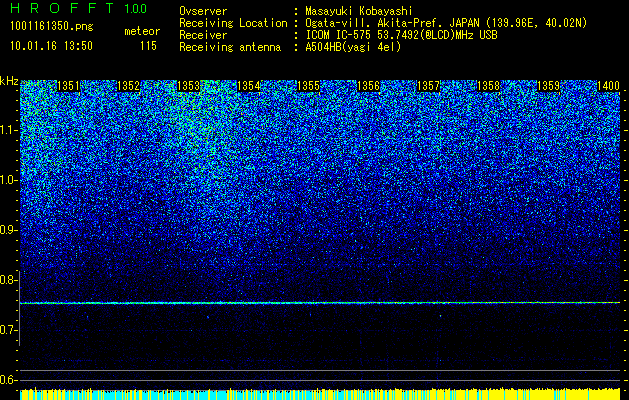Select the filename 1001161350.png

point(52,27)
